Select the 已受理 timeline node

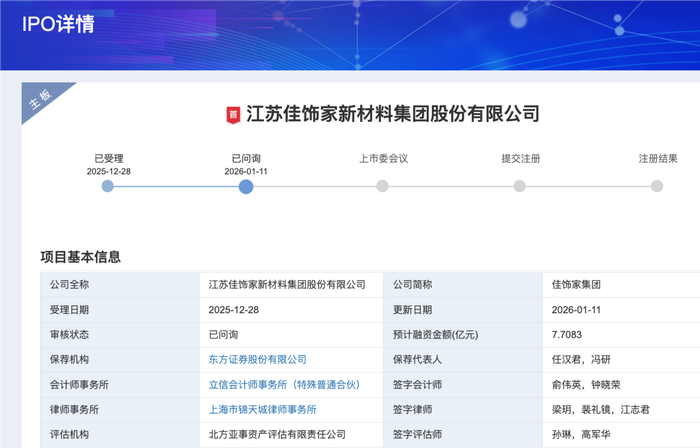(x=108, y=186)
